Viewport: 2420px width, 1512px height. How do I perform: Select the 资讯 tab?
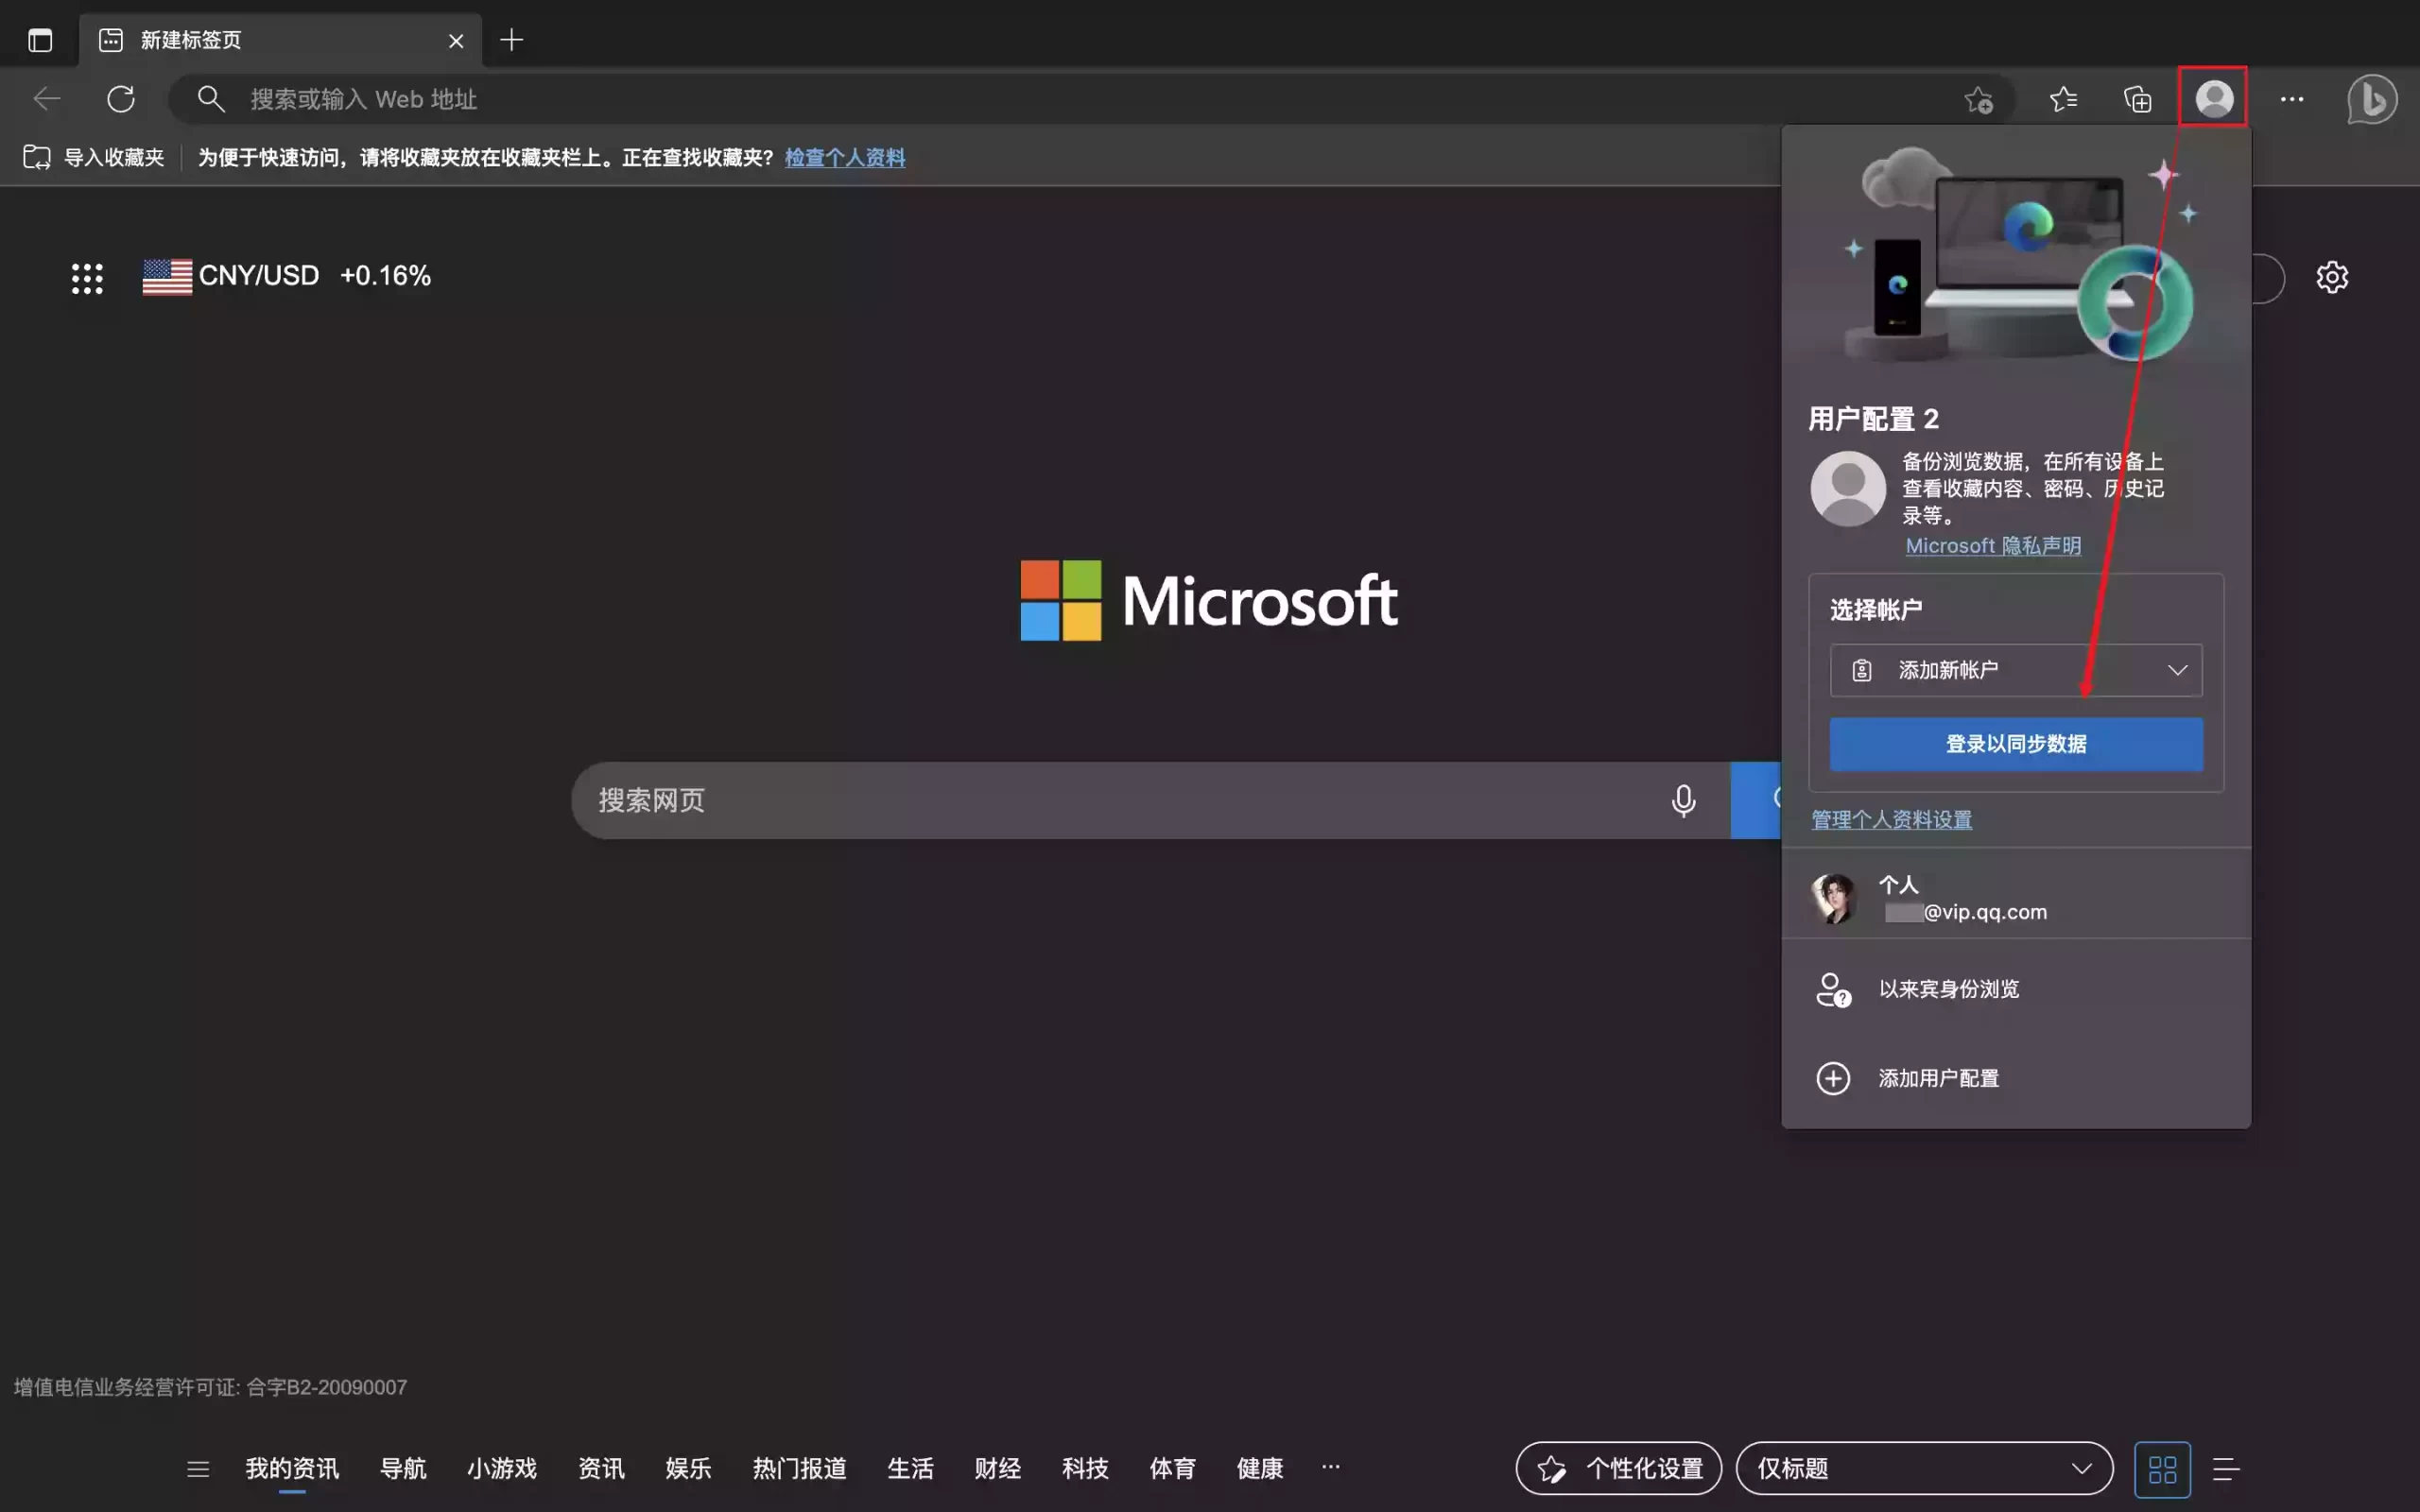(x=601, y=1469)
